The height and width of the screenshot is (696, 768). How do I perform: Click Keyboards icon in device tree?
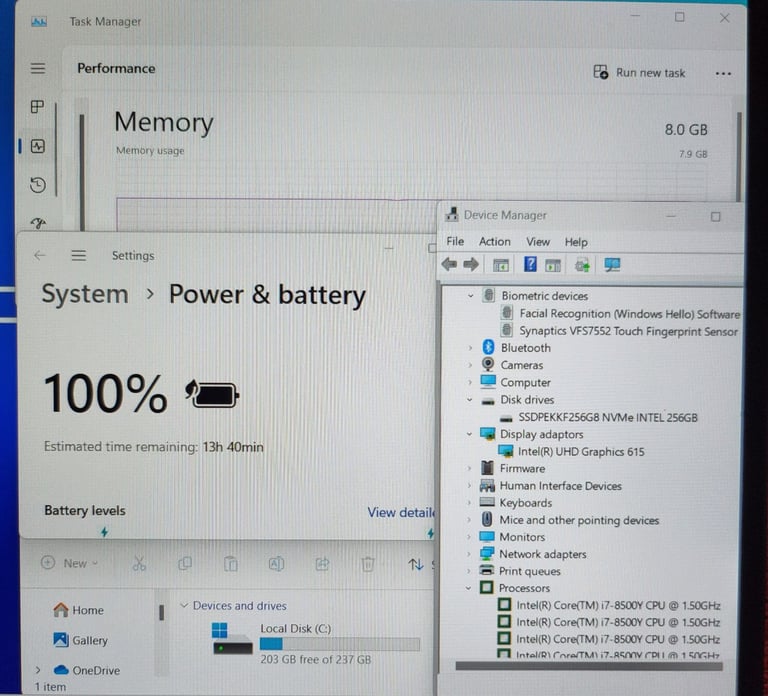(x=487, y=502)
